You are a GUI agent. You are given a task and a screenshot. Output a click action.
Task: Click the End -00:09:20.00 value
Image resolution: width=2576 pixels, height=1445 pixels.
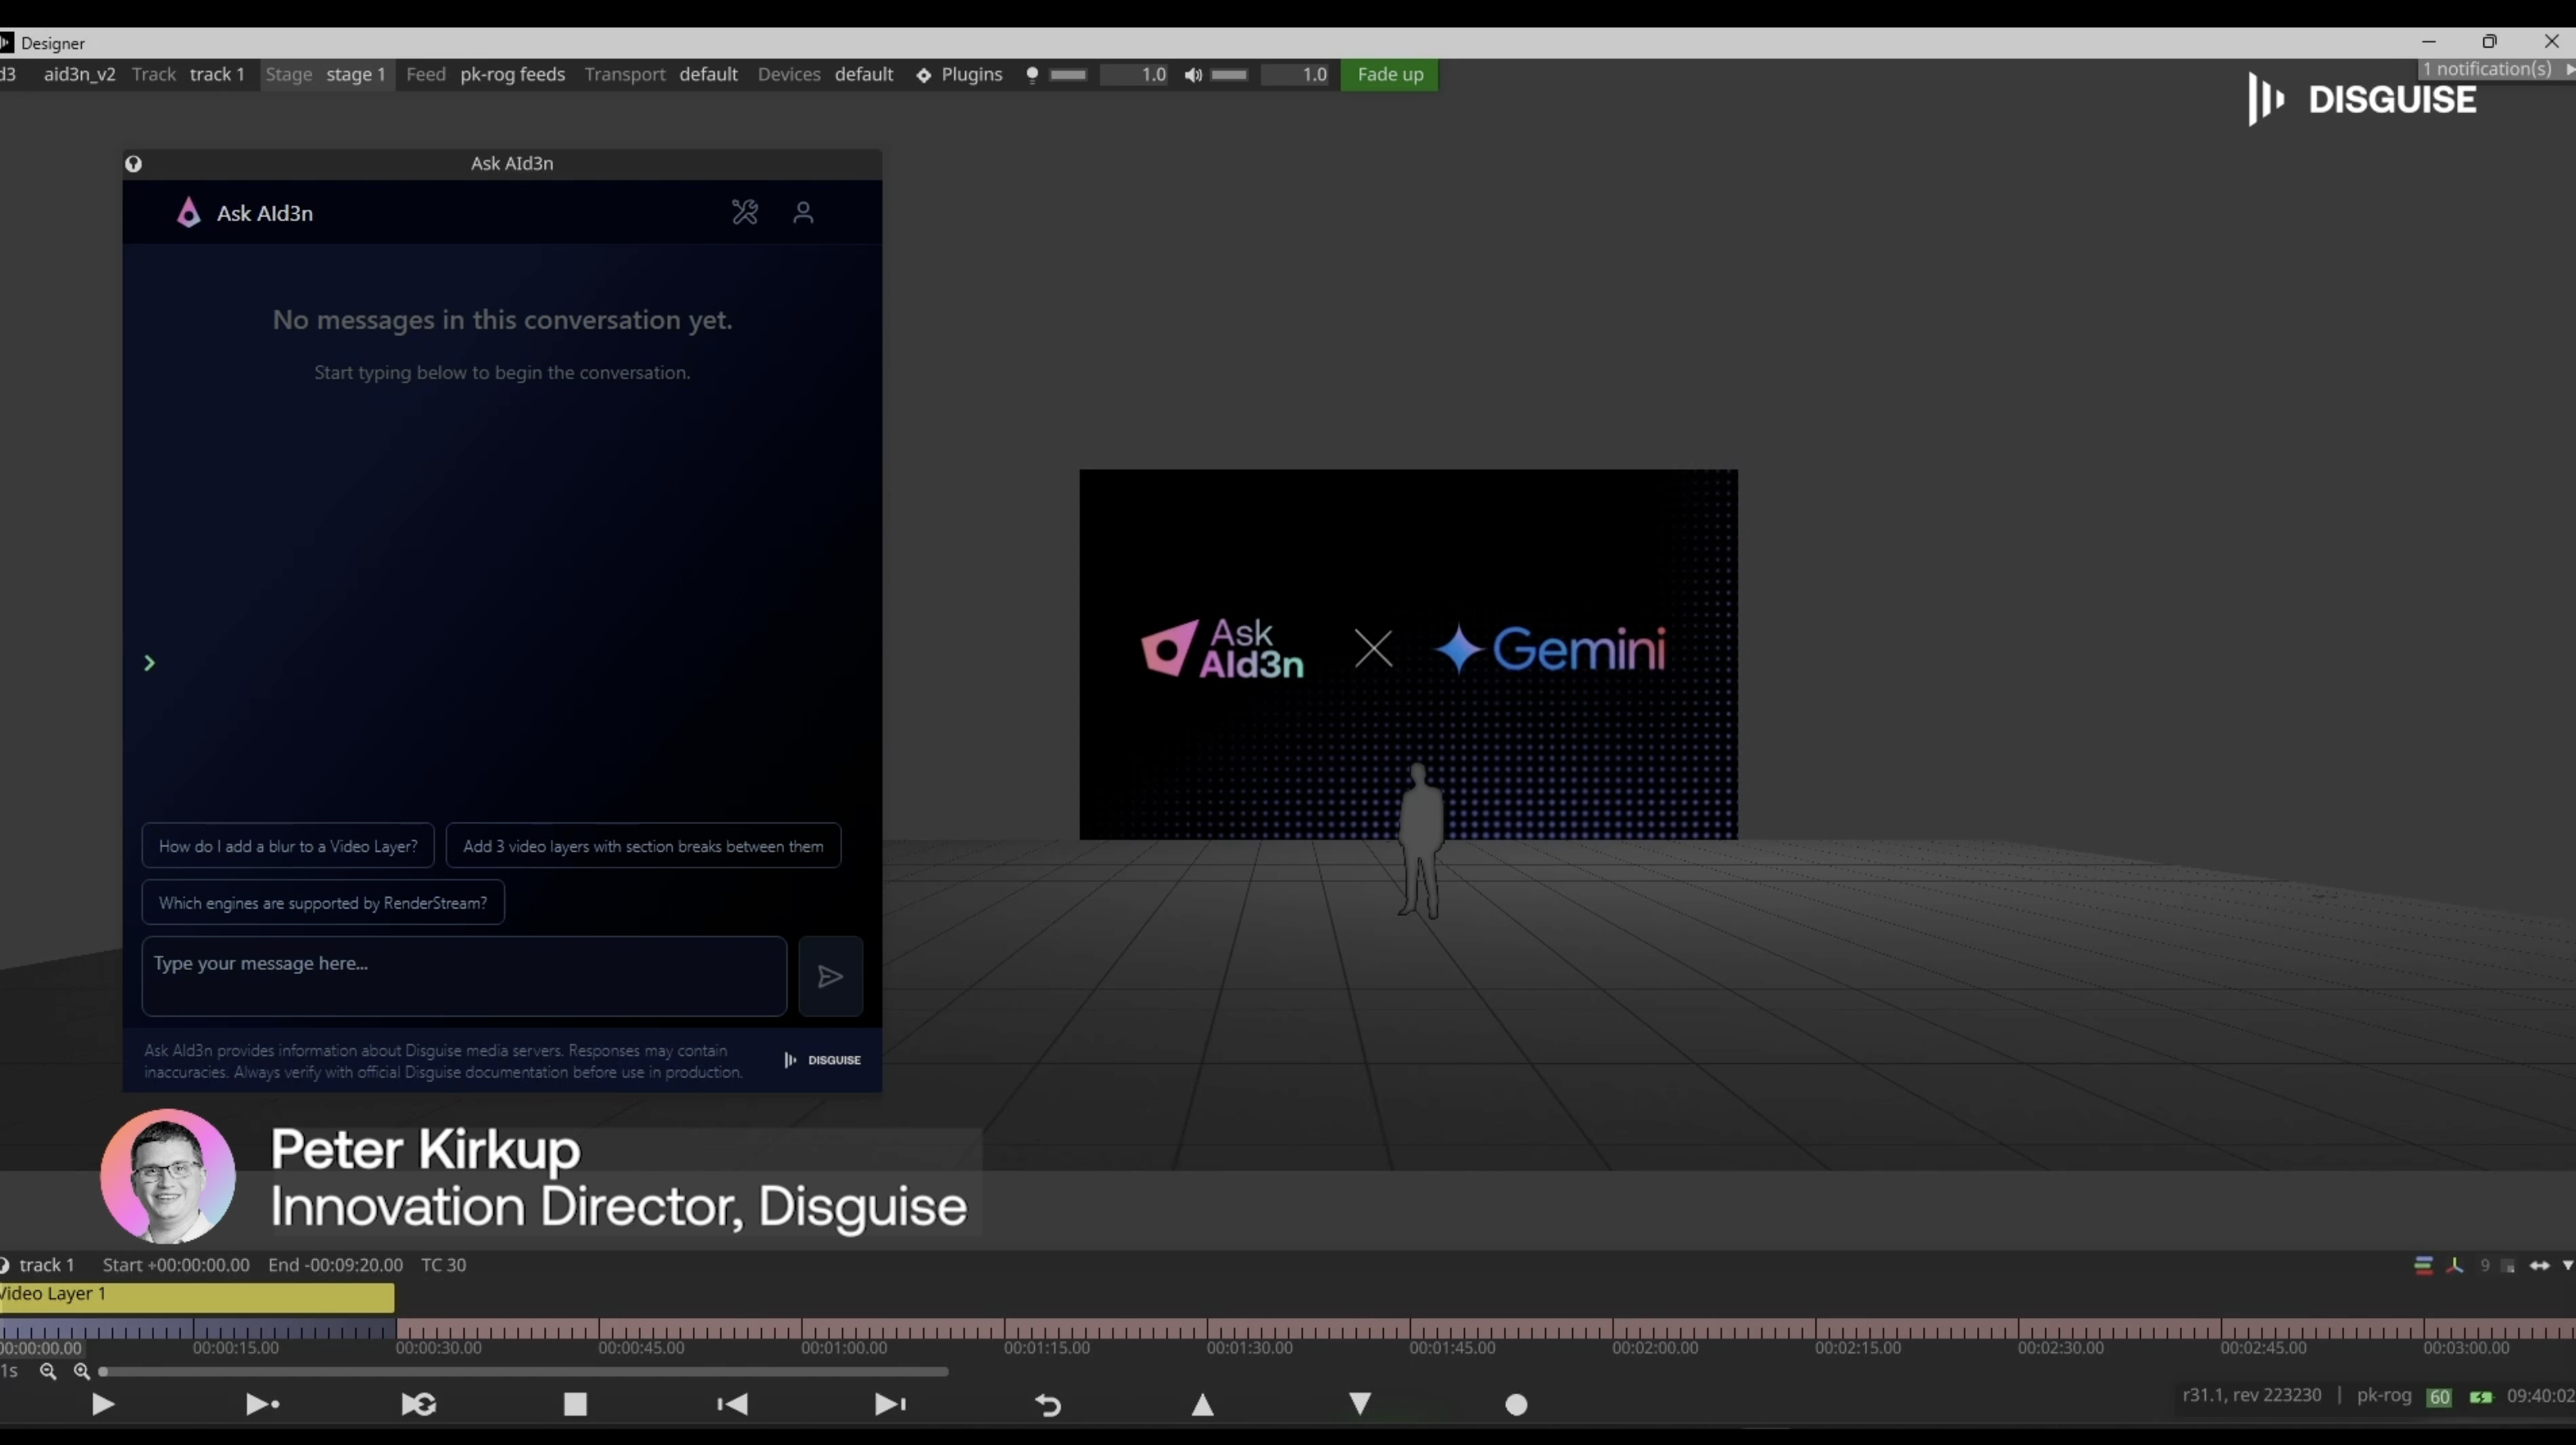335,1265
